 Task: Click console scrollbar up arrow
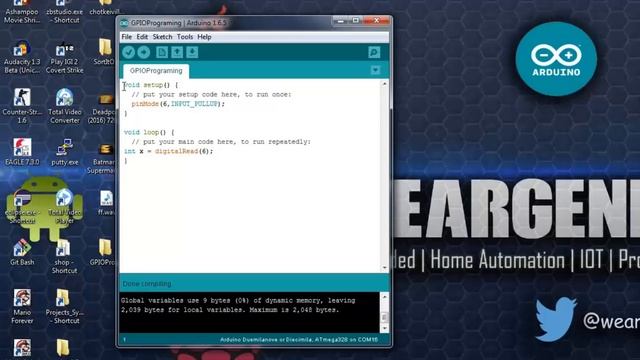(384, 297)
